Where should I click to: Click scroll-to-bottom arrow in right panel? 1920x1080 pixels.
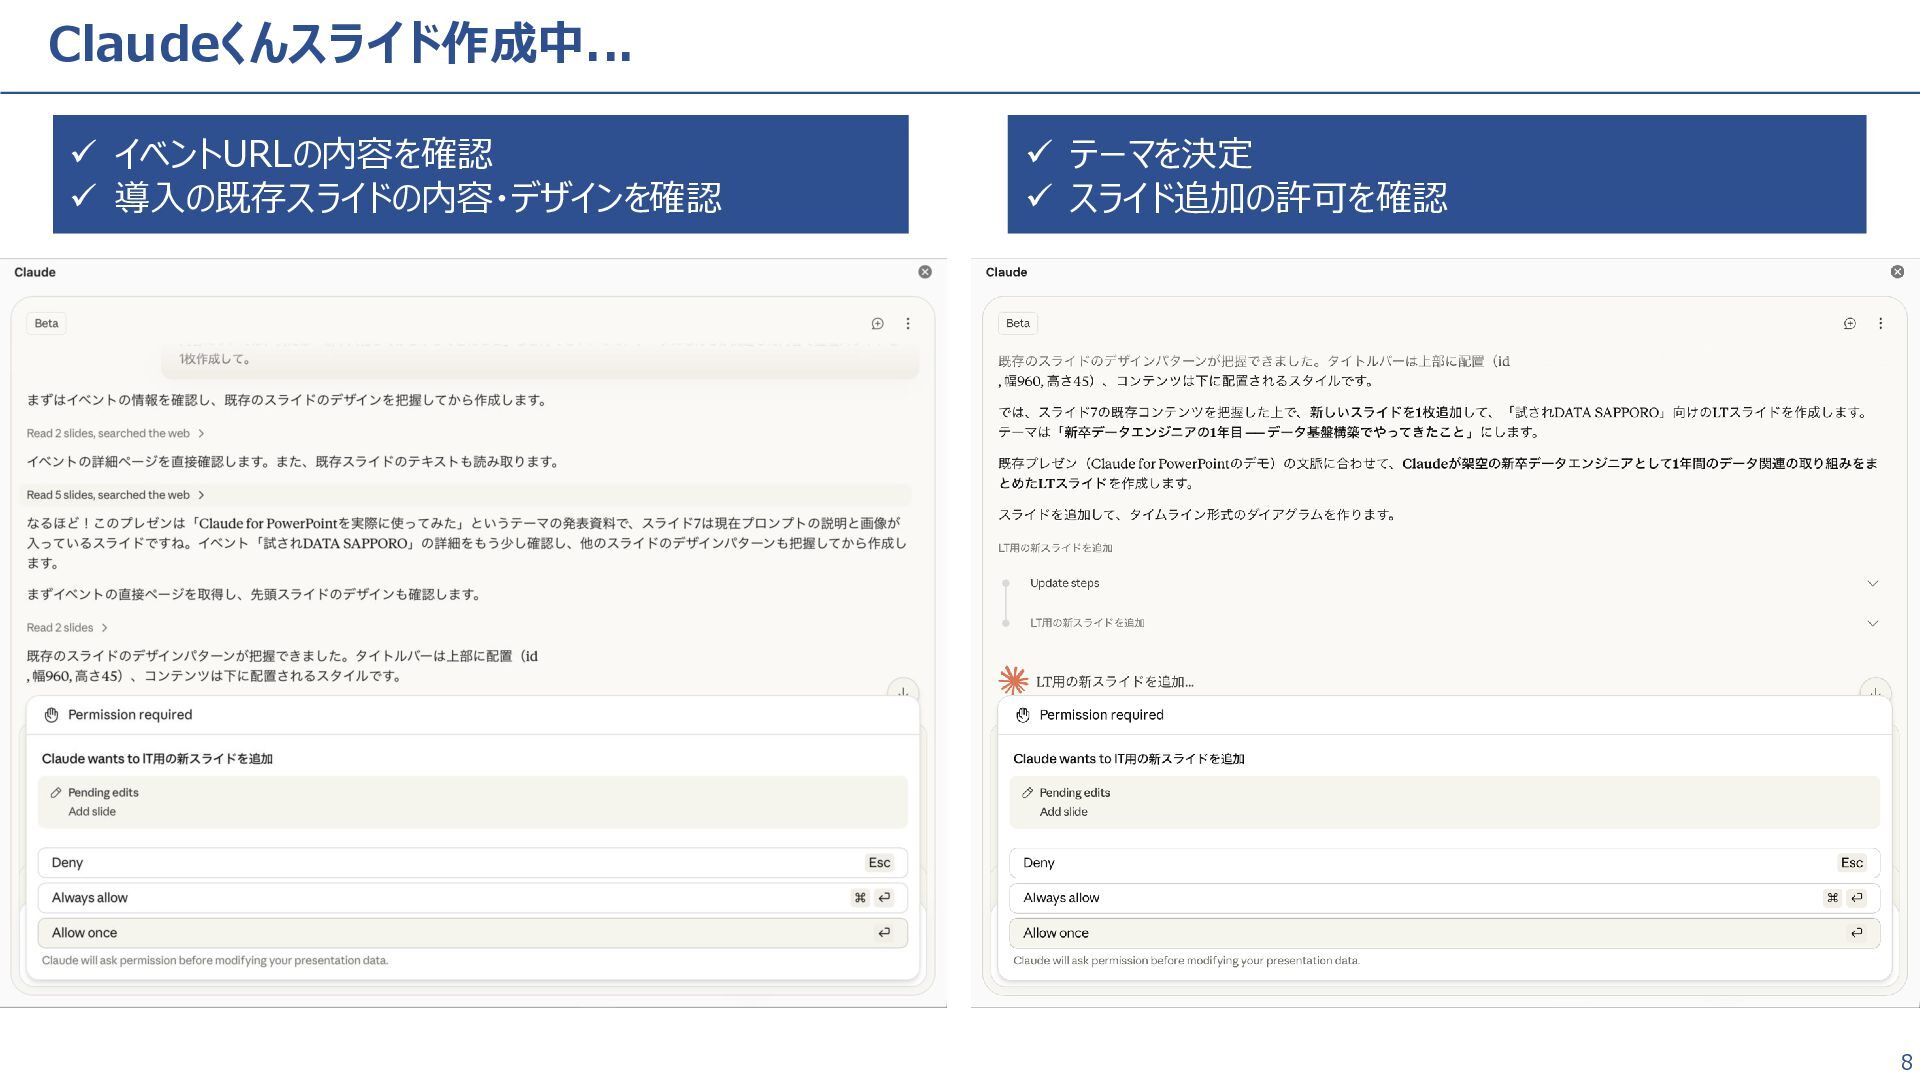coord(1874,691)
